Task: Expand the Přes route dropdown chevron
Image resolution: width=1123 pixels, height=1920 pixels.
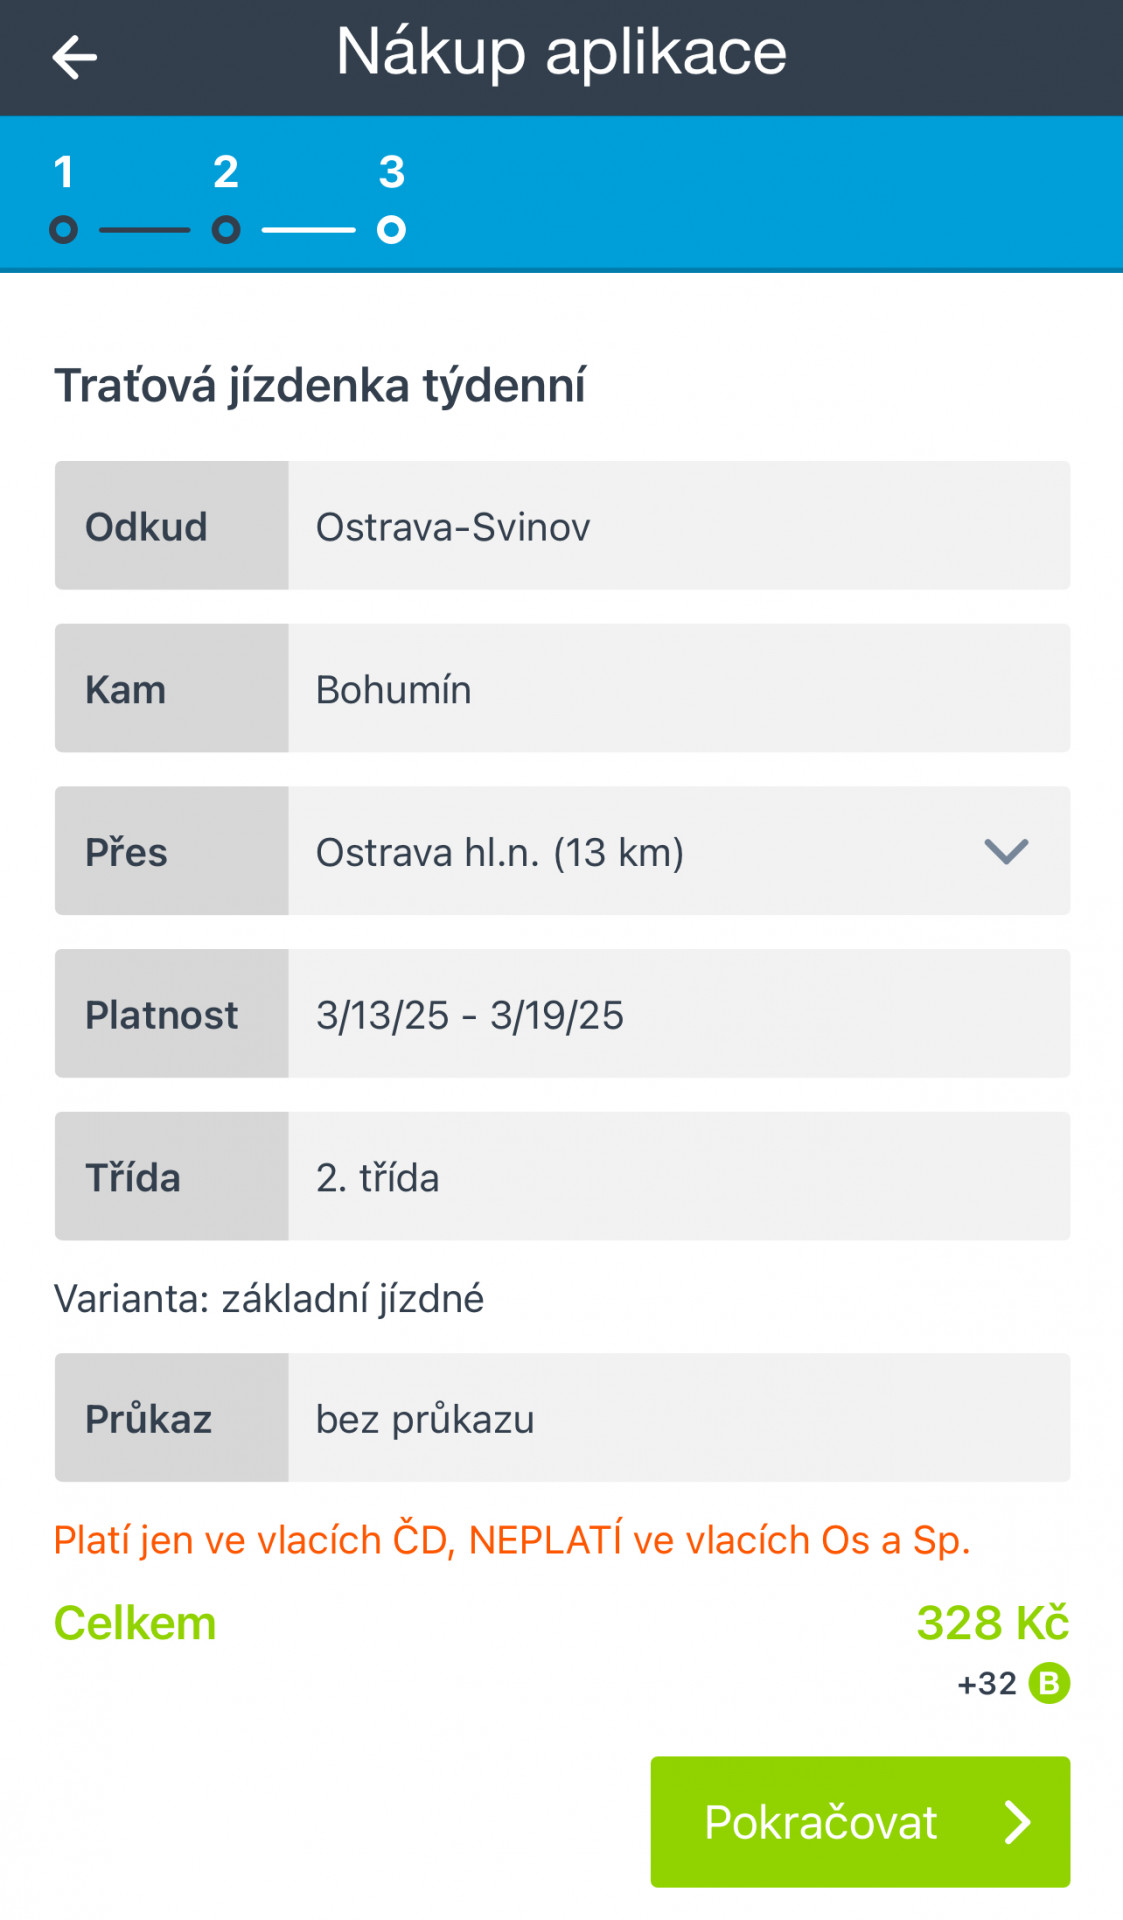Action: click(1005, 851)
